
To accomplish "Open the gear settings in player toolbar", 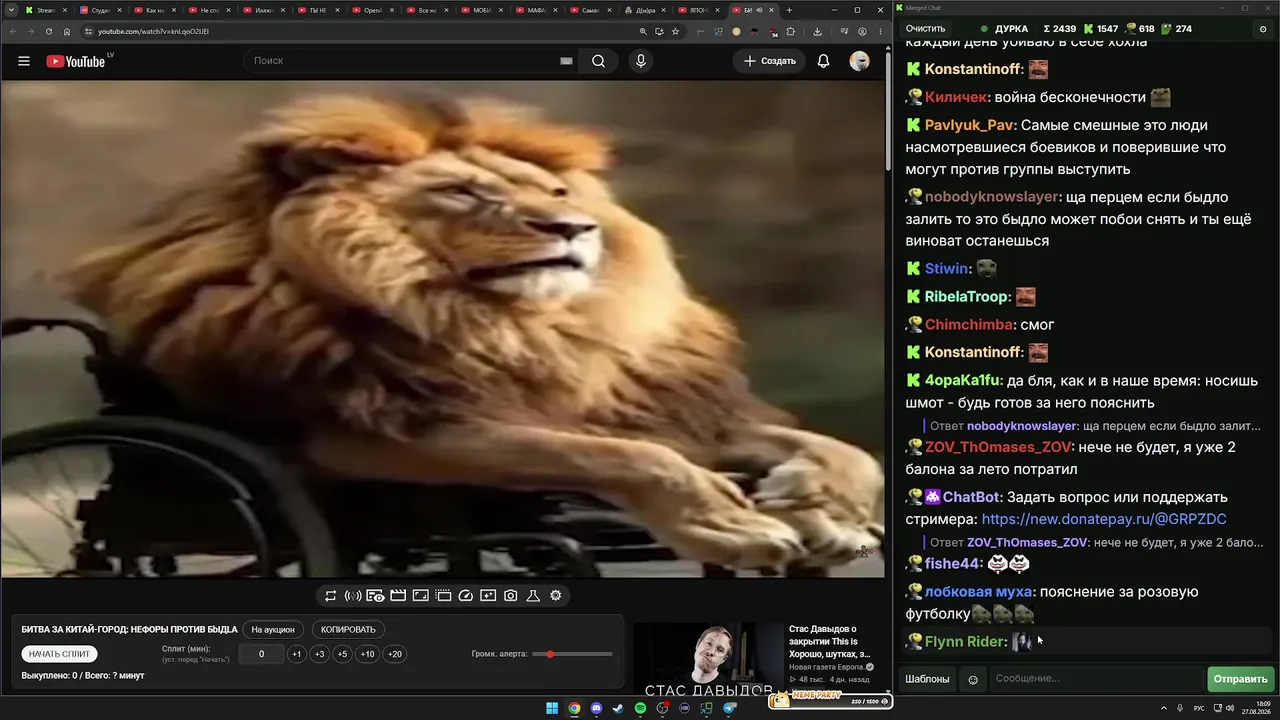I will coord(556,596).
